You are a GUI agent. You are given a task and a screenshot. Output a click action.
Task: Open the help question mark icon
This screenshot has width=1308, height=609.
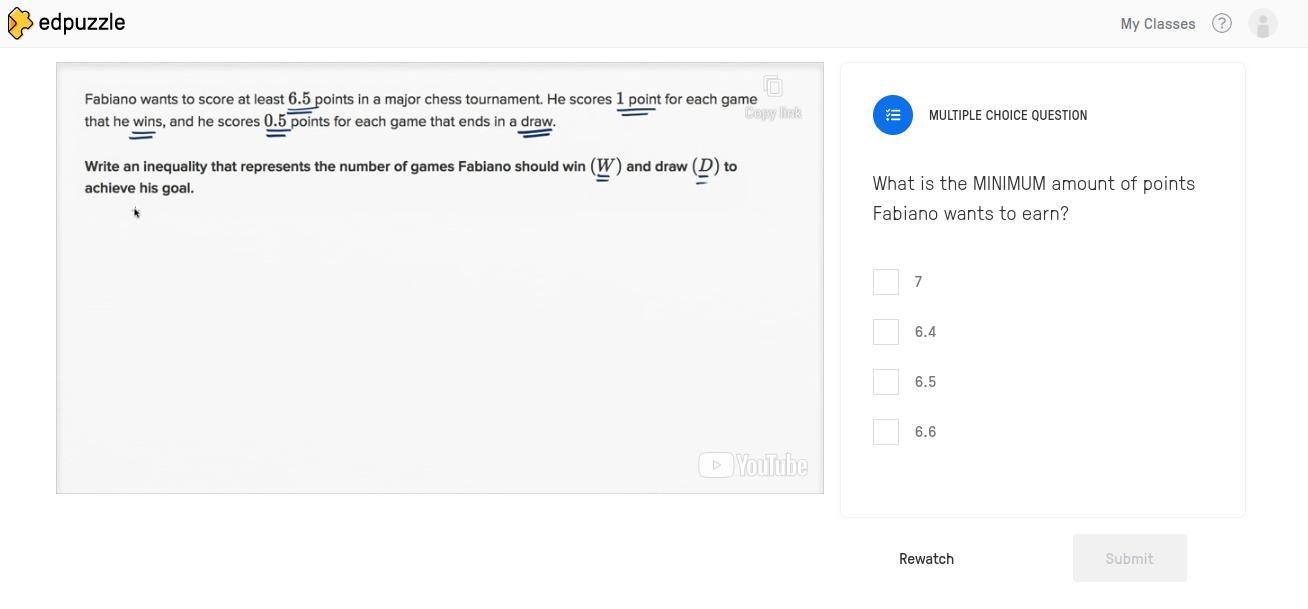coord(1221,23)
